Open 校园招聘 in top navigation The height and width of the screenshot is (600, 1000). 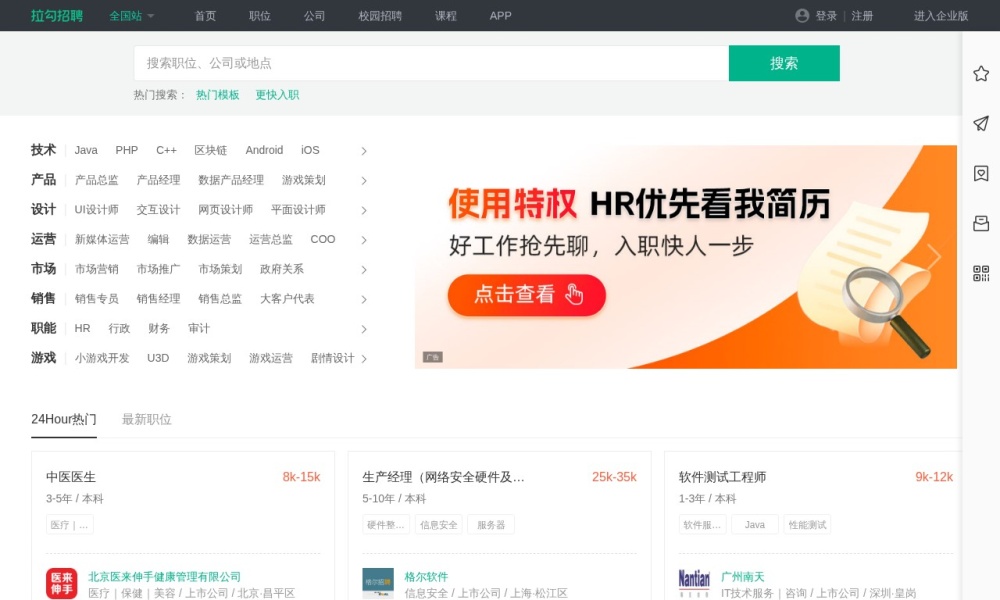tap(380, 16)
